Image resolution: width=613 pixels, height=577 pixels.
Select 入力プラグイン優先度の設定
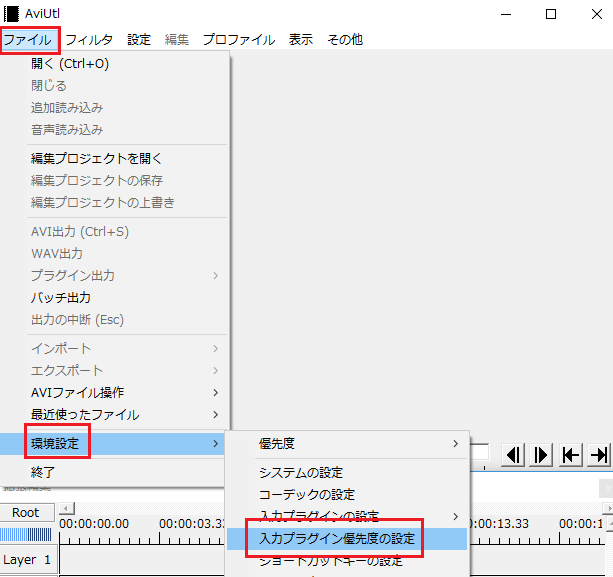347,539
